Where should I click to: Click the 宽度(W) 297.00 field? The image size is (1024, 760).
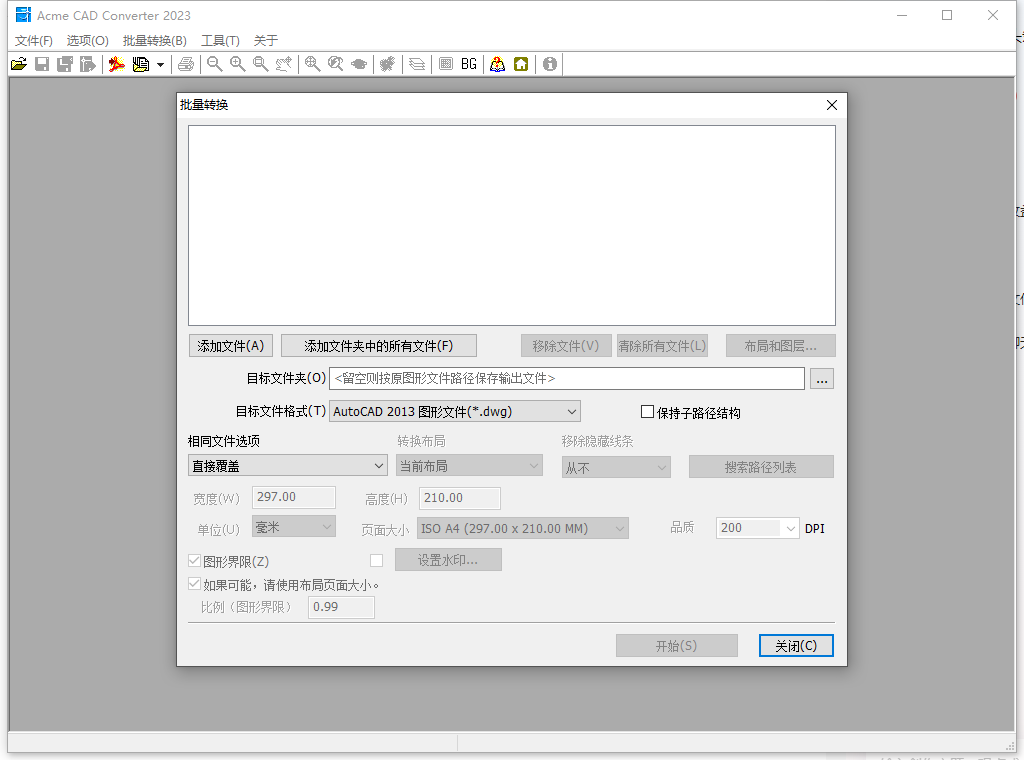(294, 498)
